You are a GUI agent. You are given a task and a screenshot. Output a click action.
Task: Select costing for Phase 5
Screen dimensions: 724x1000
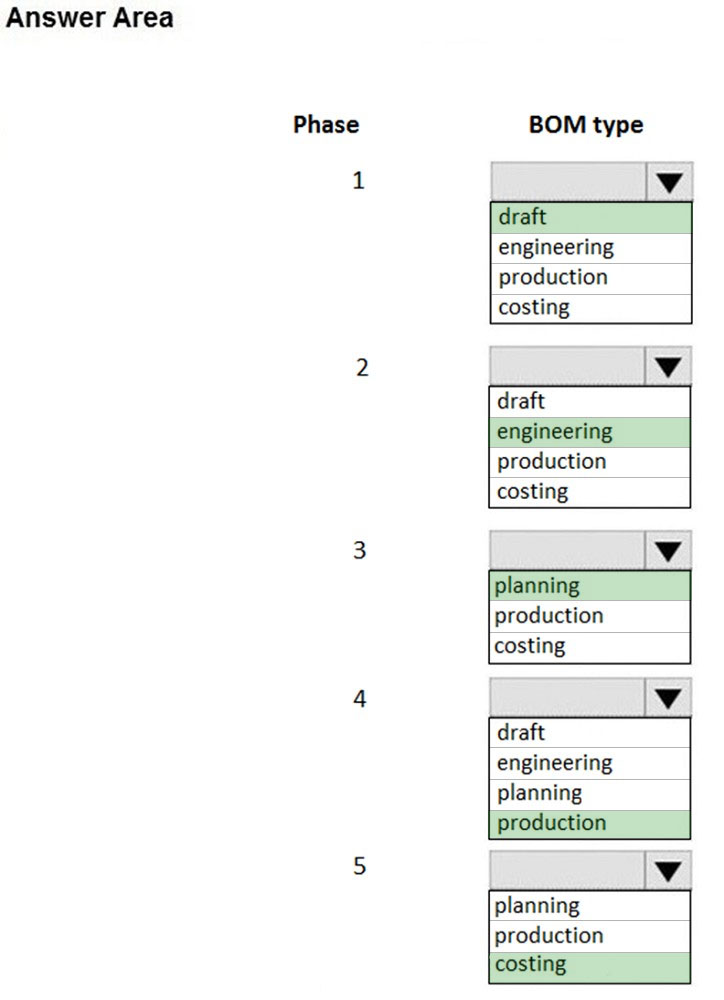[x=589, y=967]
